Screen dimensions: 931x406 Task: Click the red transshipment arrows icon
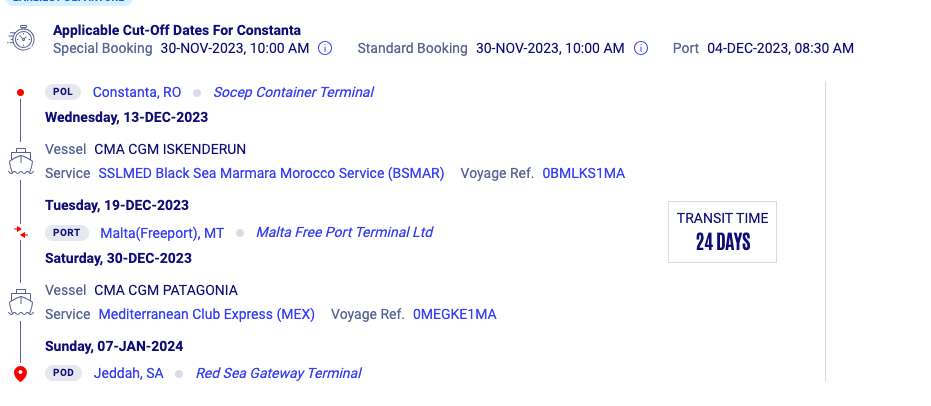(21, 232)
